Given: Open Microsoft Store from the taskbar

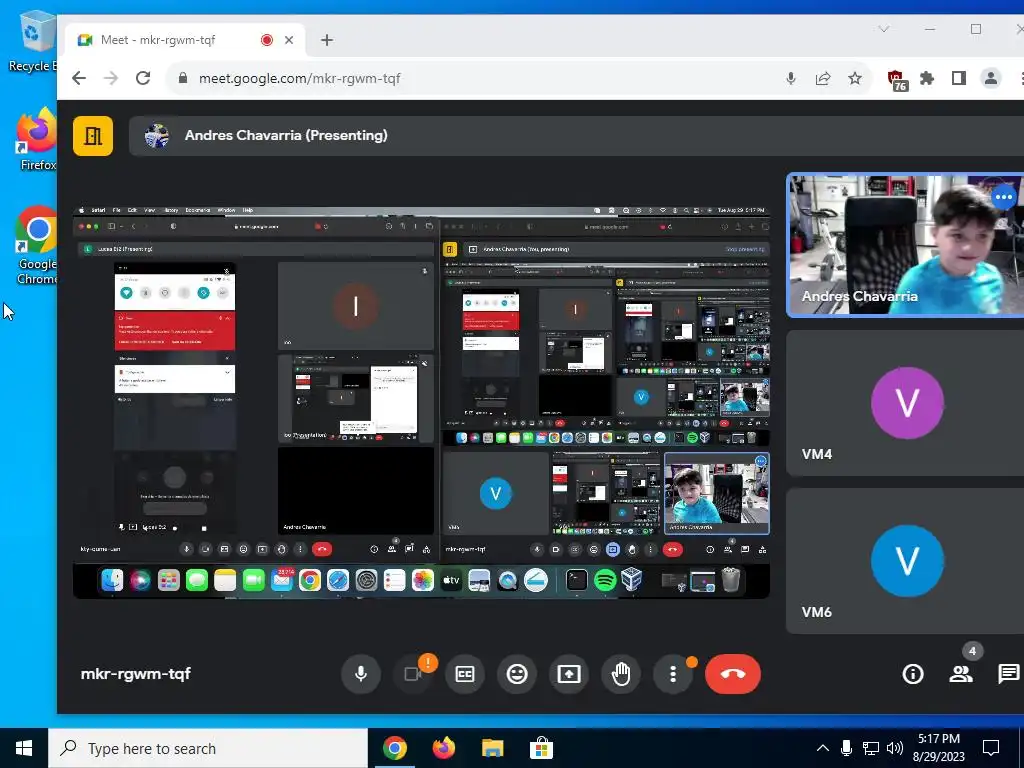Looking at the screenshot, I should pyautogui.click(x=541, y=748).
